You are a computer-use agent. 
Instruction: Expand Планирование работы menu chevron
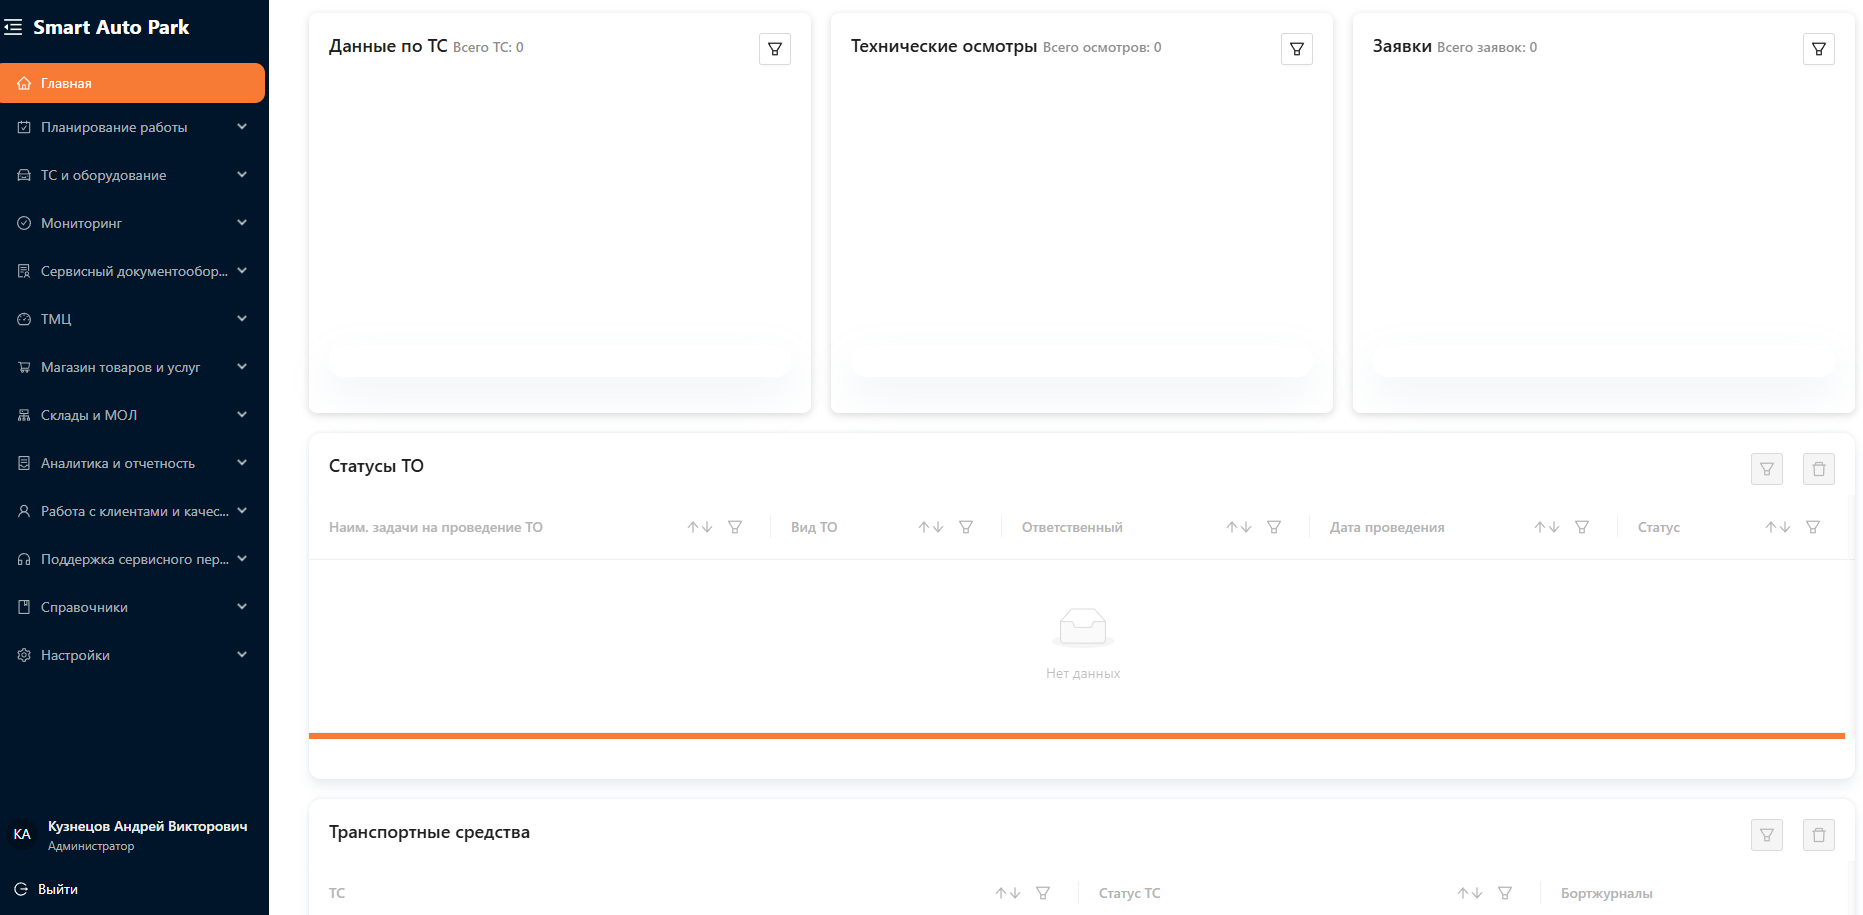[242, 127]
